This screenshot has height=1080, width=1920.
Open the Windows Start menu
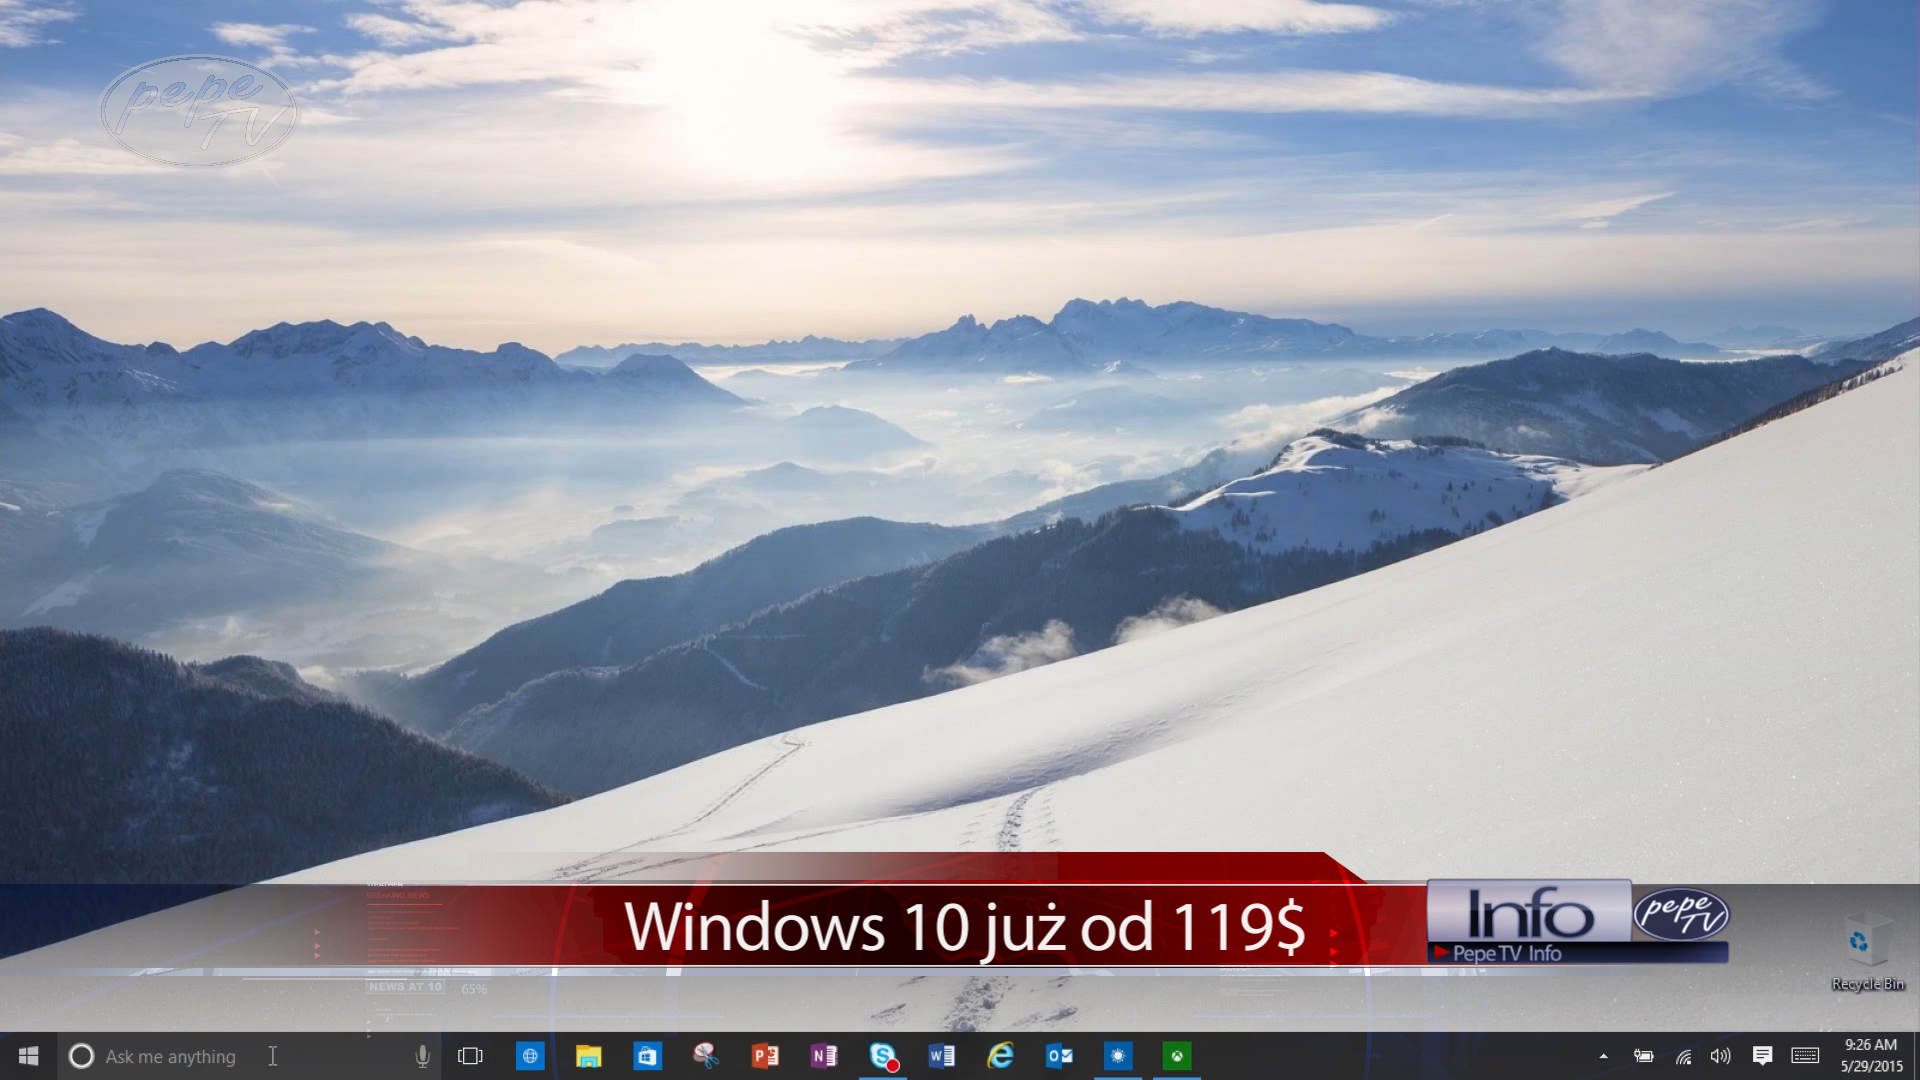pyautogui.click(x=28, y=1056)
